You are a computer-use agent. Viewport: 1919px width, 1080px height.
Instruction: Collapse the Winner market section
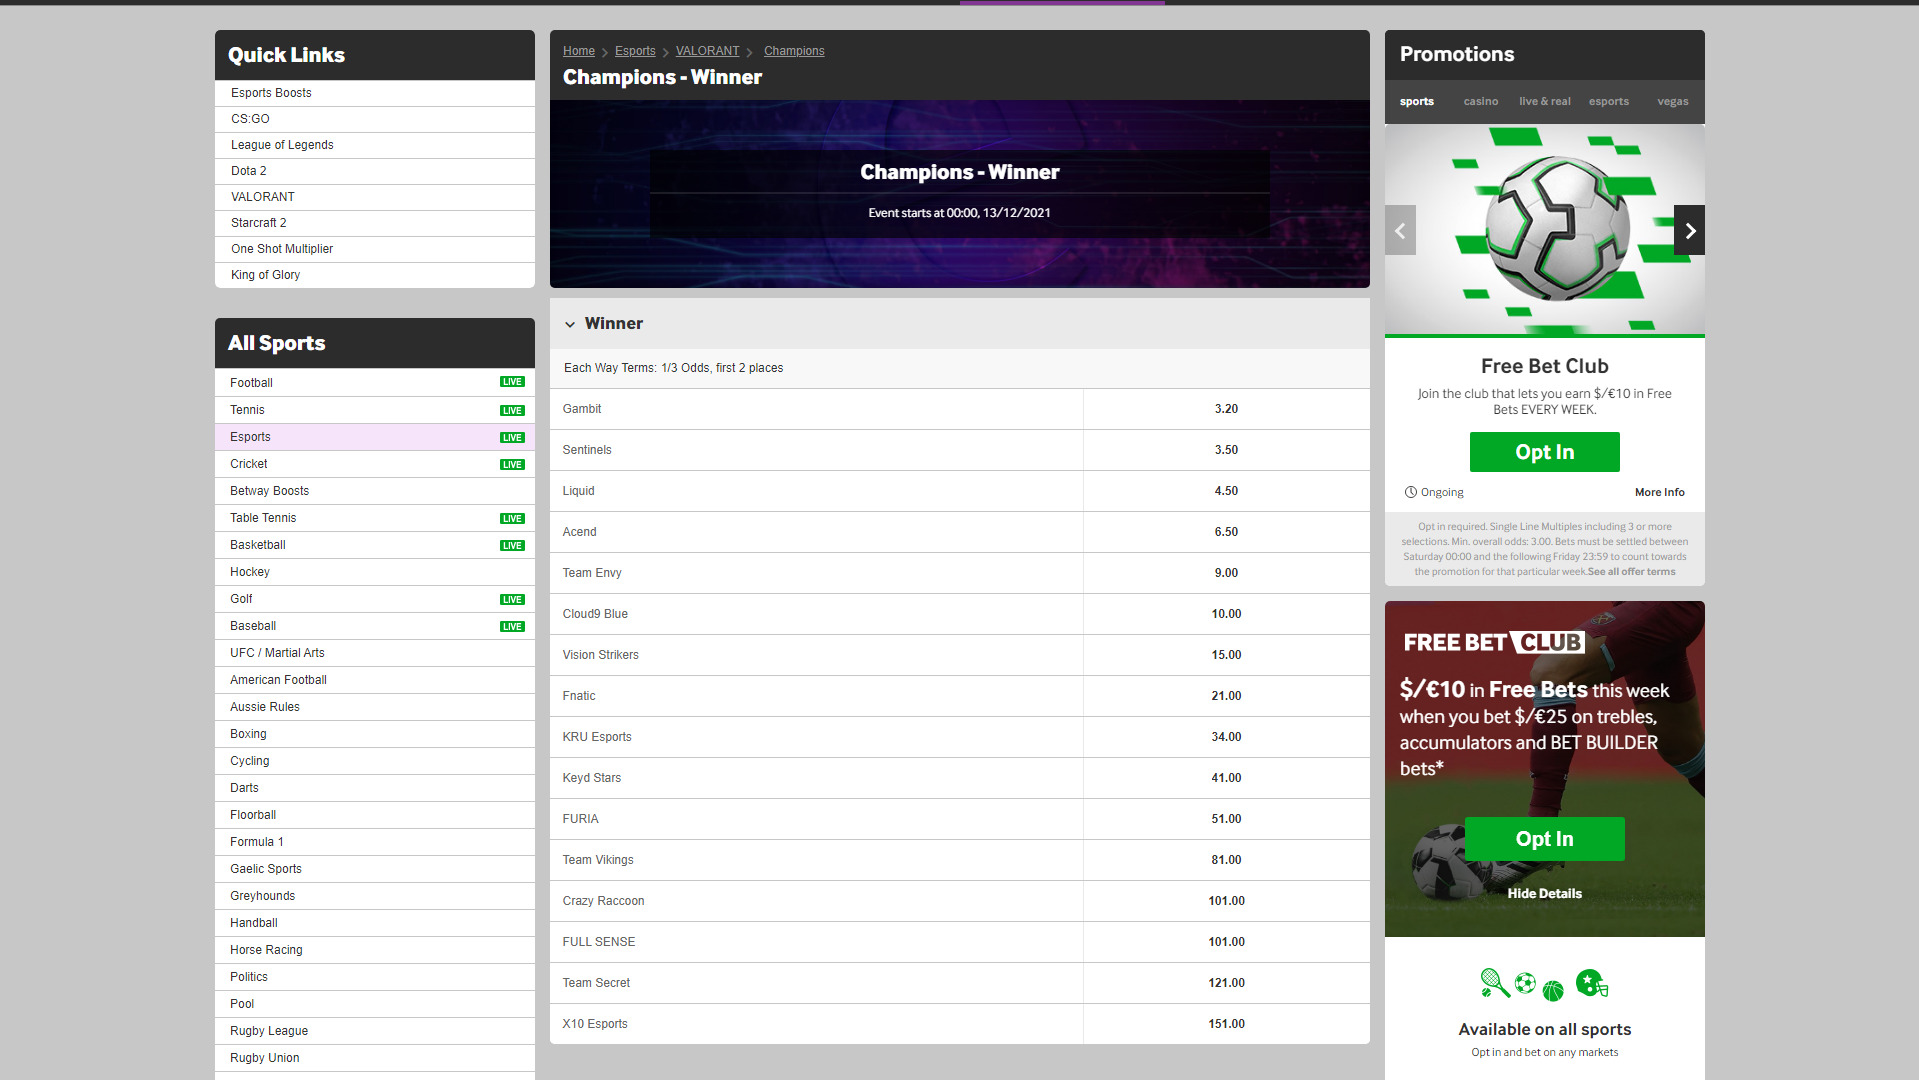[x=570, y=324]
